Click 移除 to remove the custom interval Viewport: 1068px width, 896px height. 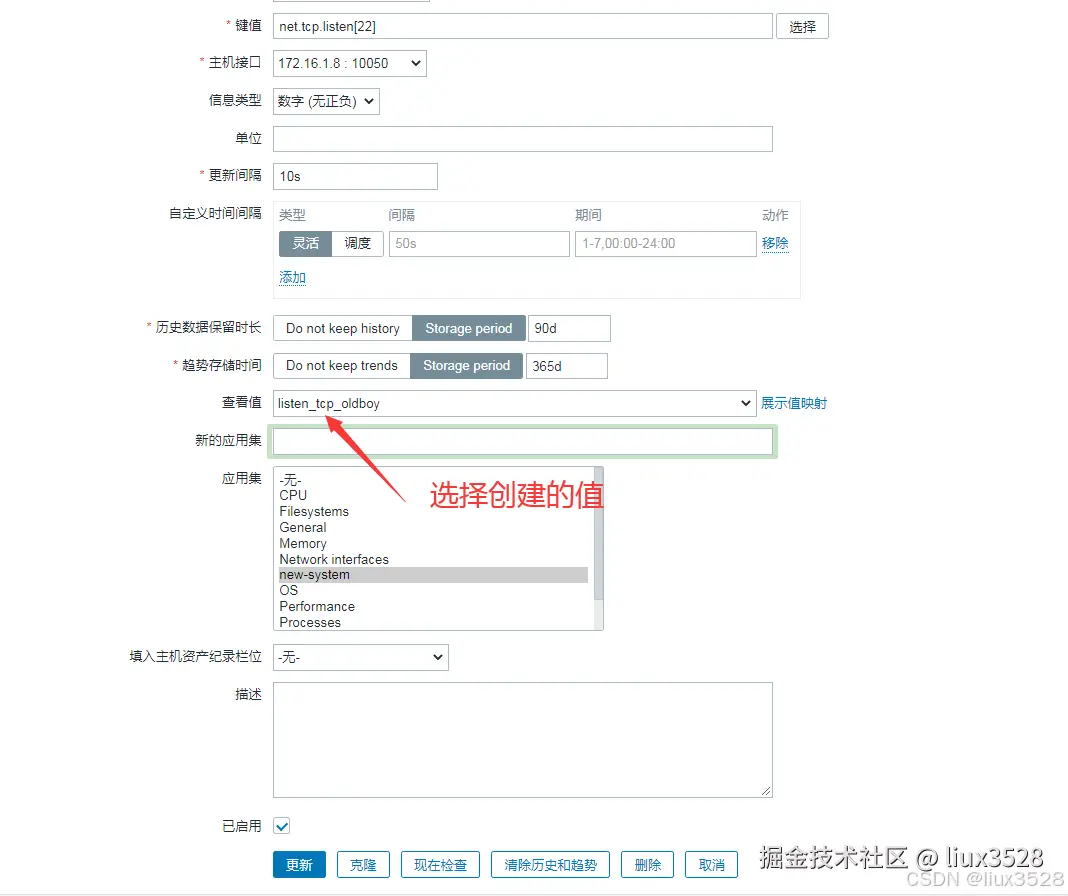coord(775,243)
